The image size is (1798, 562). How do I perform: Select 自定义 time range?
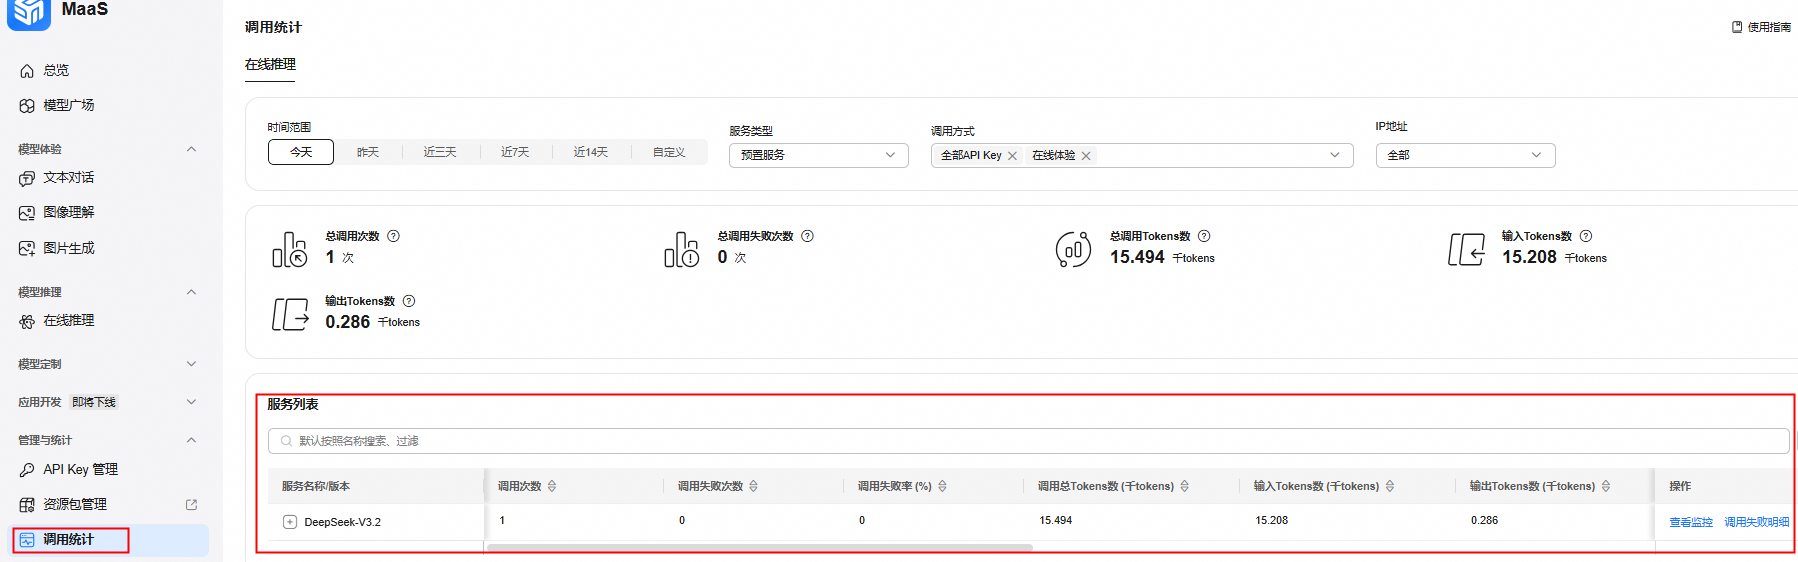[669, 152]
